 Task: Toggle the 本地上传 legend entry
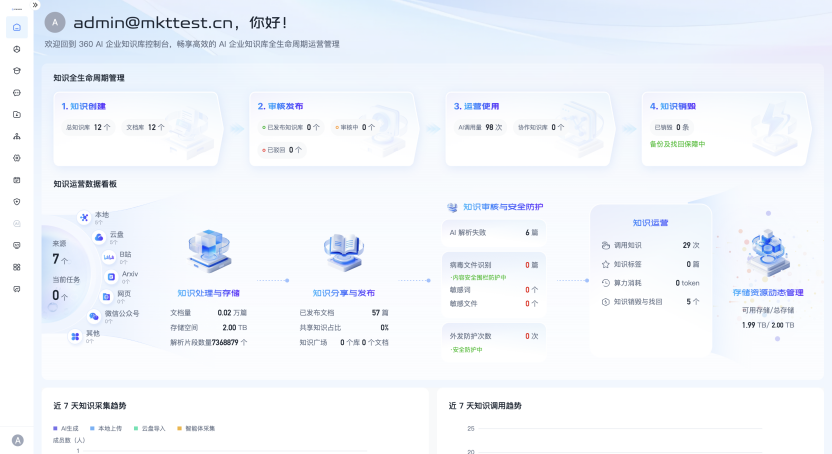point(106,429)
